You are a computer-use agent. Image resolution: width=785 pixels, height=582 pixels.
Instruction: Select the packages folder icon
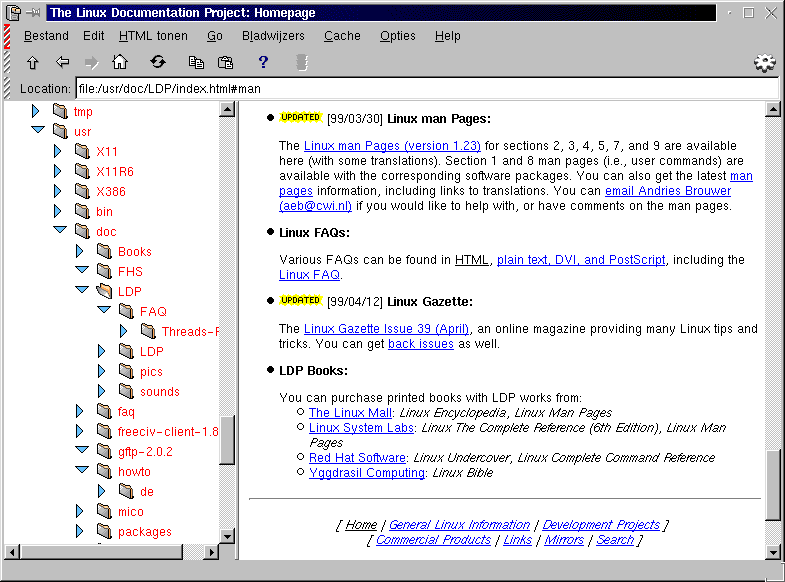(104, 531)
